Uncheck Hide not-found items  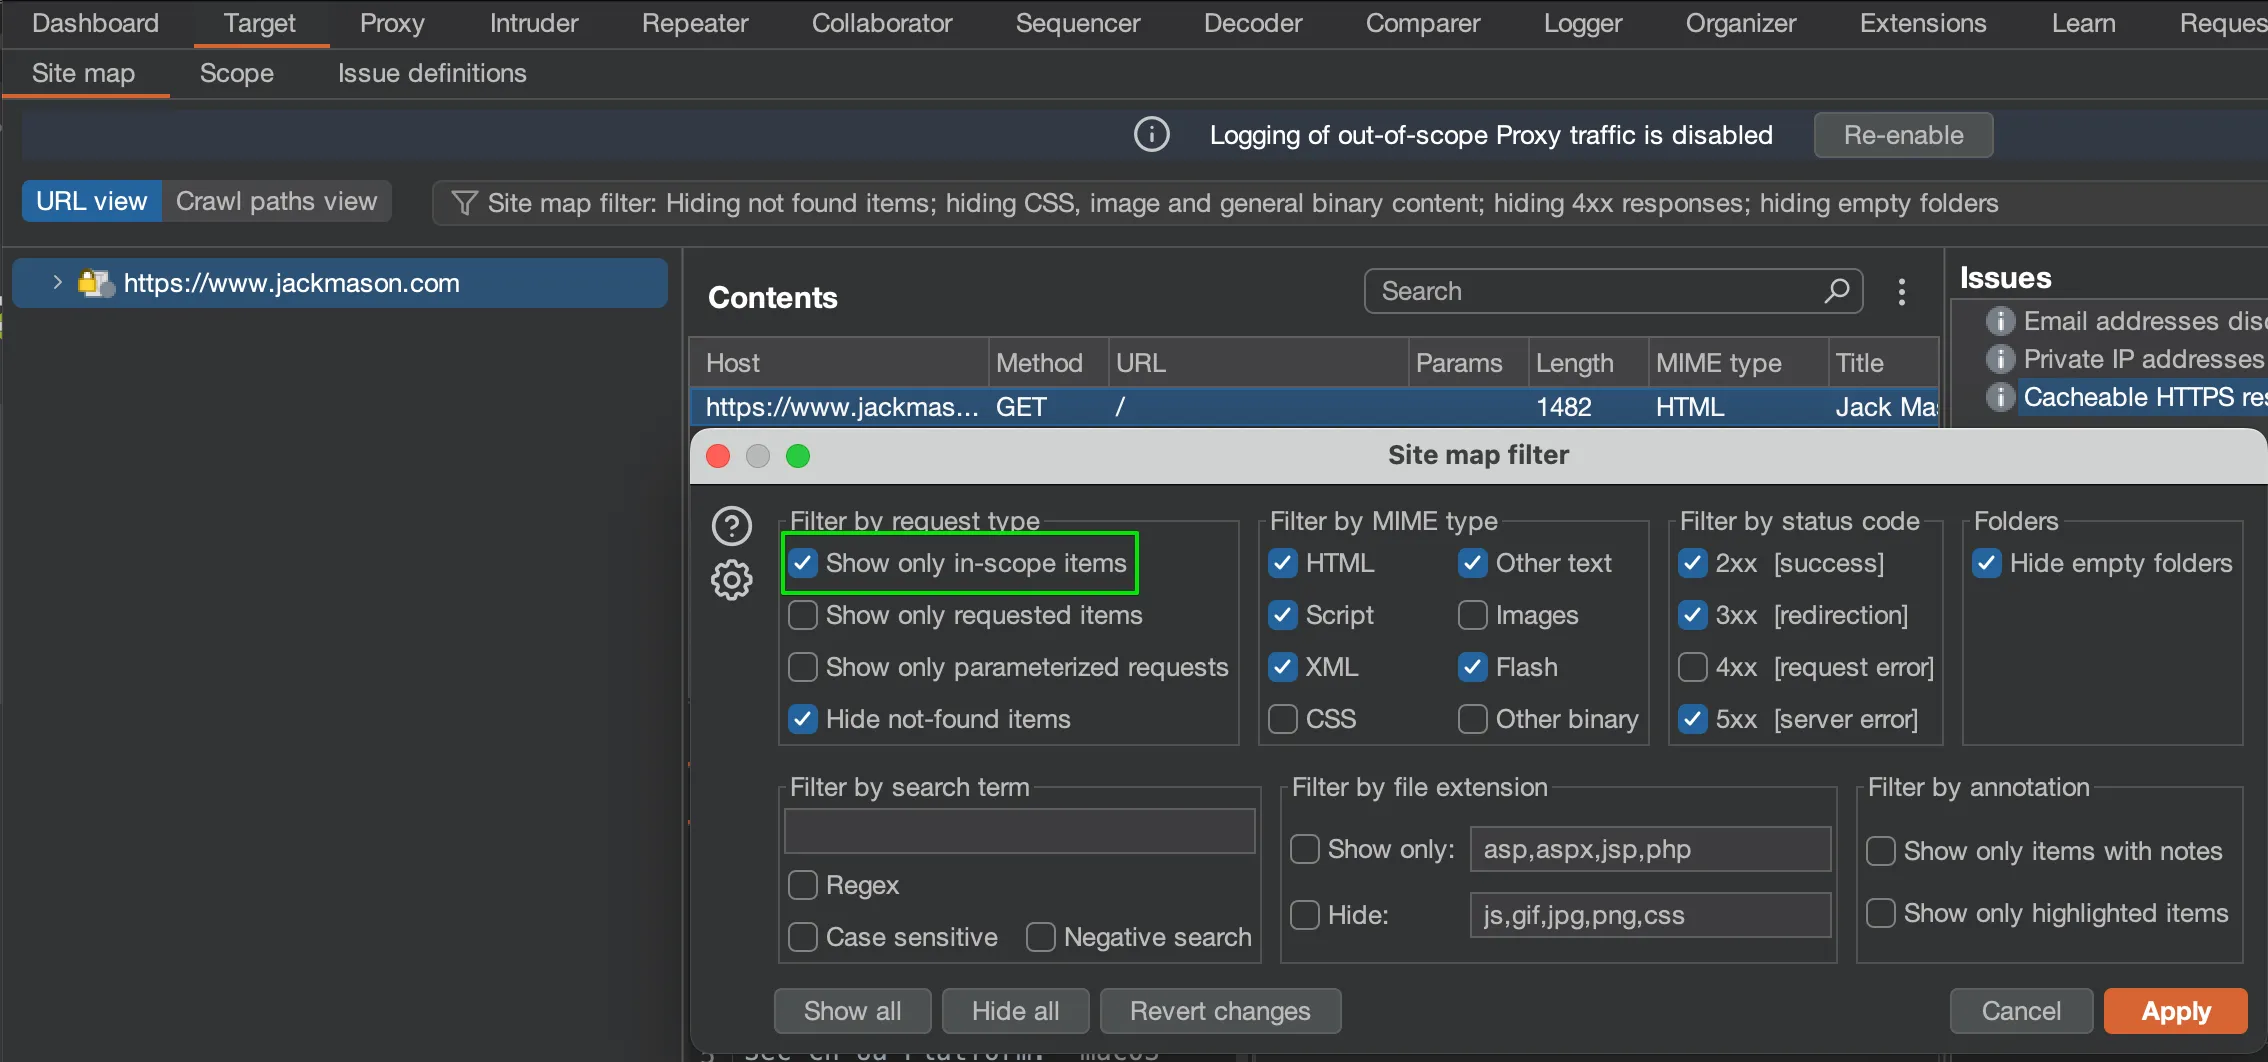[803, 719]
